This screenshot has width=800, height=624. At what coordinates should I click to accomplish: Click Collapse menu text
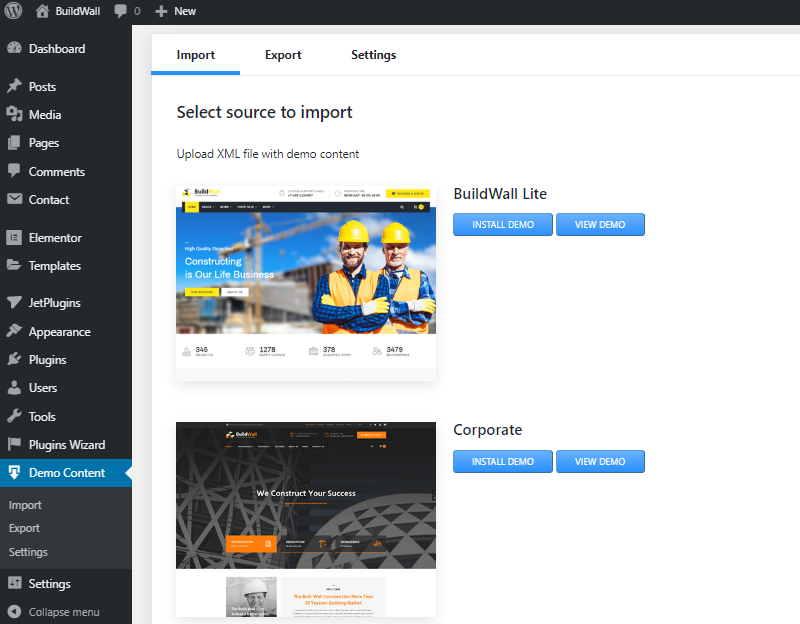(64, 612)
